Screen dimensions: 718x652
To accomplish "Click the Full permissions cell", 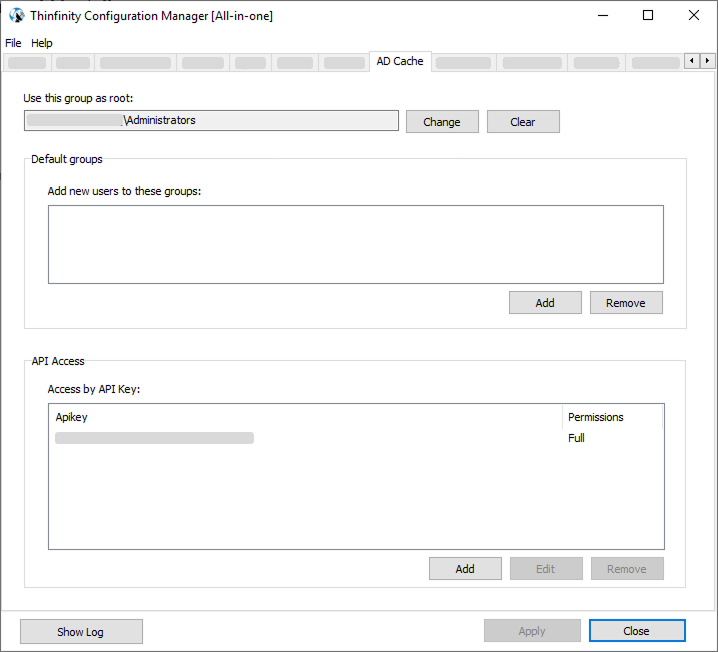I will point(576,438).
